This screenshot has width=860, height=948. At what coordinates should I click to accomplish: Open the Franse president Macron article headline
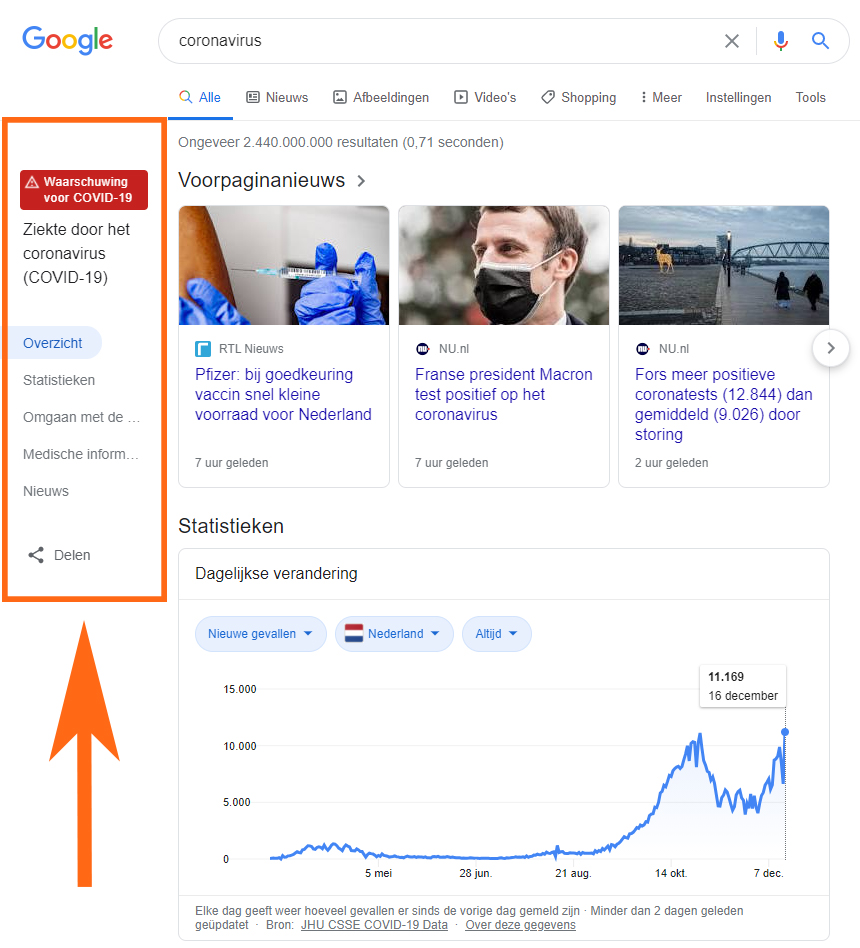[504, 394]
